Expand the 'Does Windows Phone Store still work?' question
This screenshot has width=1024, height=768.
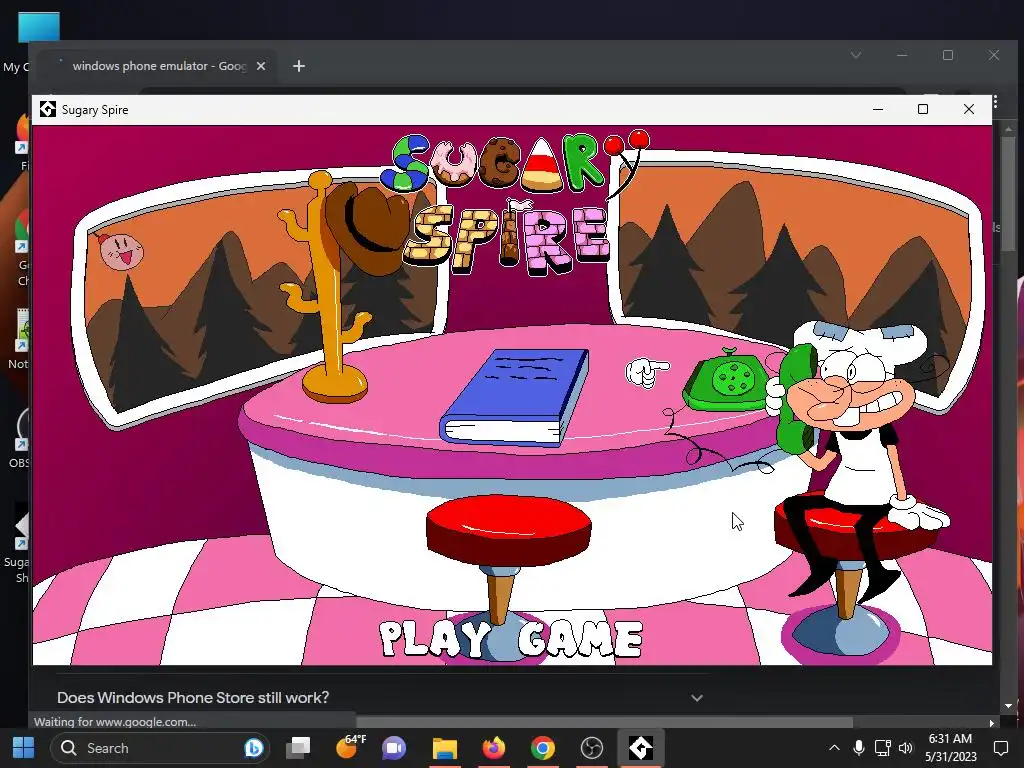[x=697, y=698]
